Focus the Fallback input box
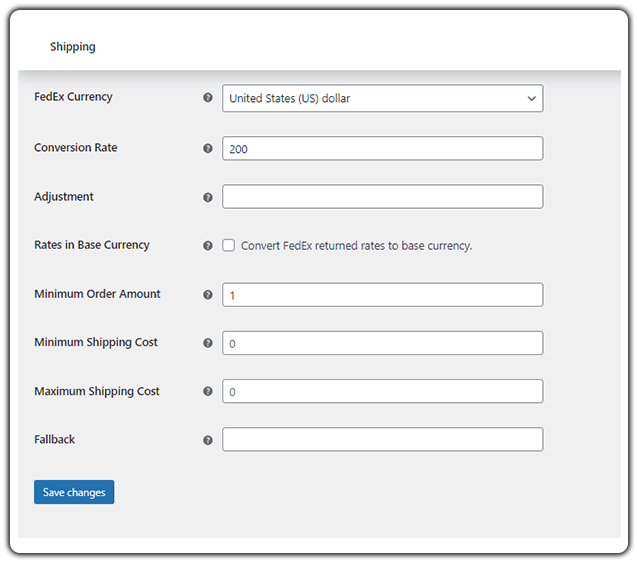Screen dimensions: 637x562 click(x=382, y=440)
